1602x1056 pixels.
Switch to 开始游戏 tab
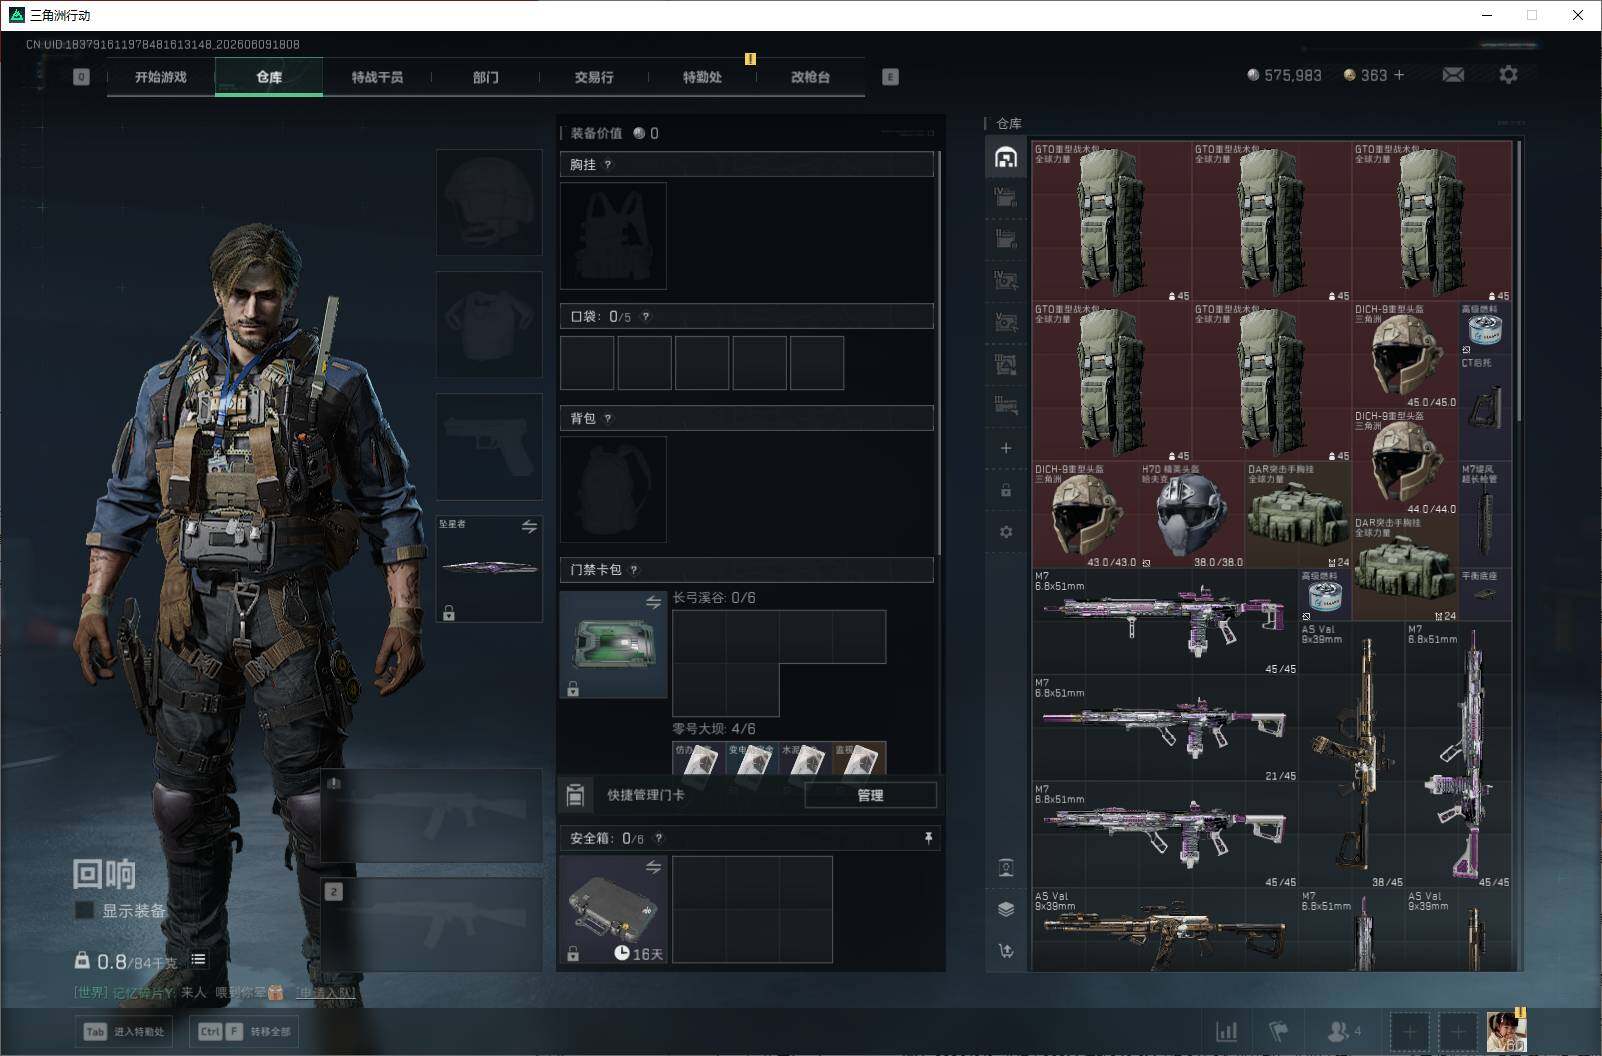[161, 77]
